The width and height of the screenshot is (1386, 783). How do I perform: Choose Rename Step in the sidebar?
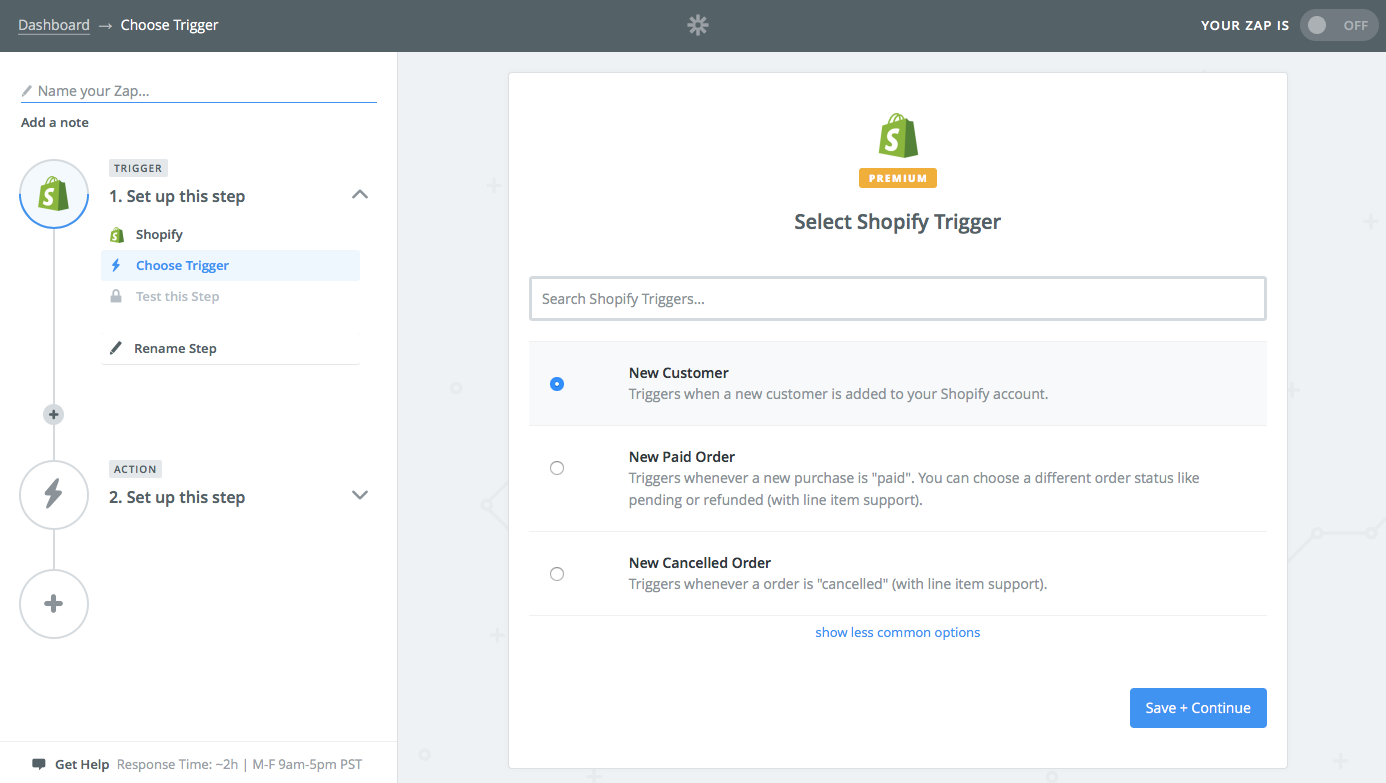click(x=163, y=348)
